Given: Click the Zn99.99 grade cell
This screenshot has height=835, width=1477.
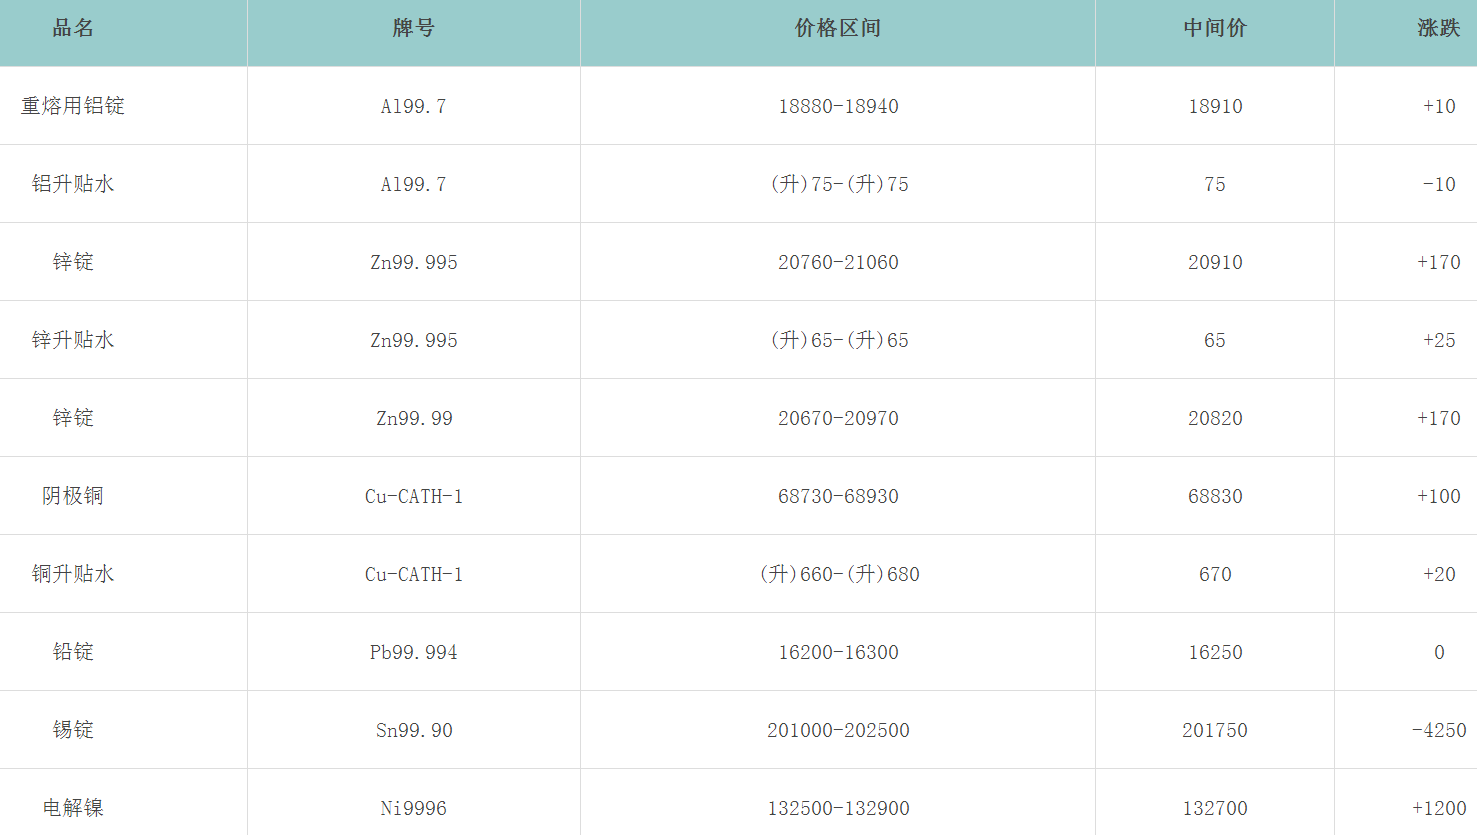Looking at the screenshot, I should pos(414,418).
